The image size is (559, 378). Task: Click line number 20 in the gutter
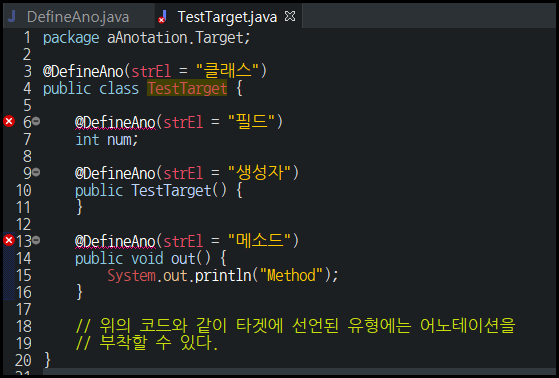pyautogui.click(x=23, y=360)
